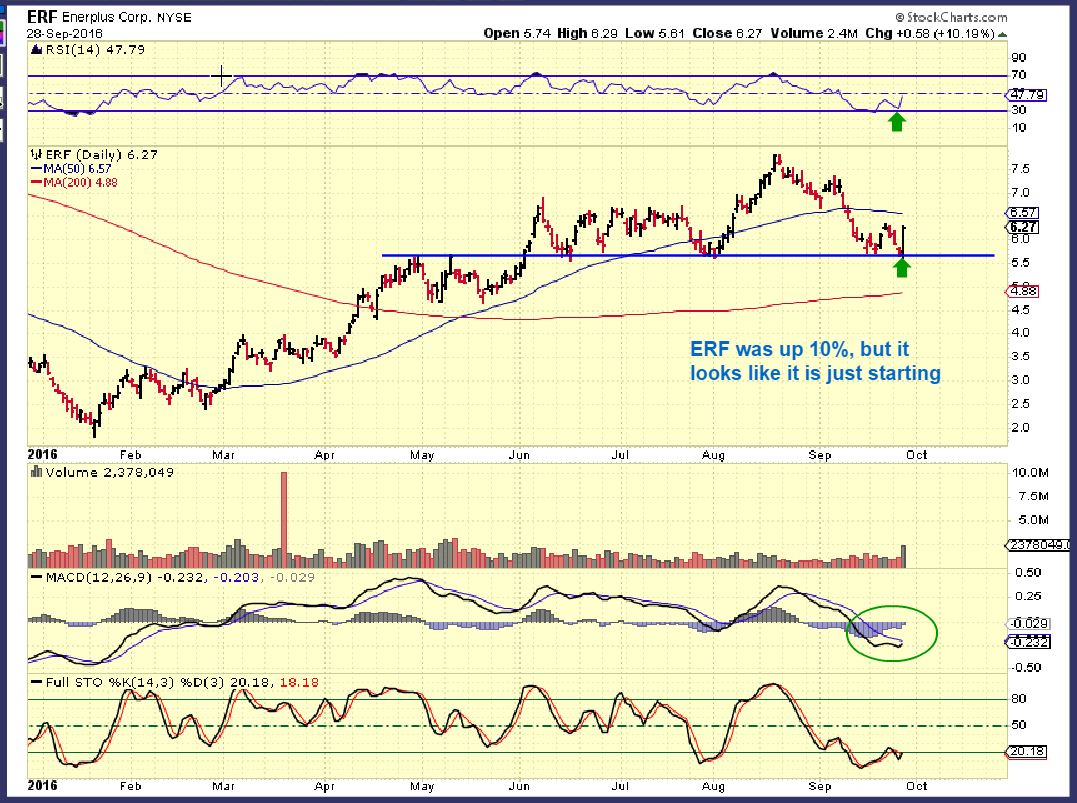The width and height of the screenshot is (1077, 803).
Task: Click the volume bars icon beside Volume label
Action: (36, 472)
